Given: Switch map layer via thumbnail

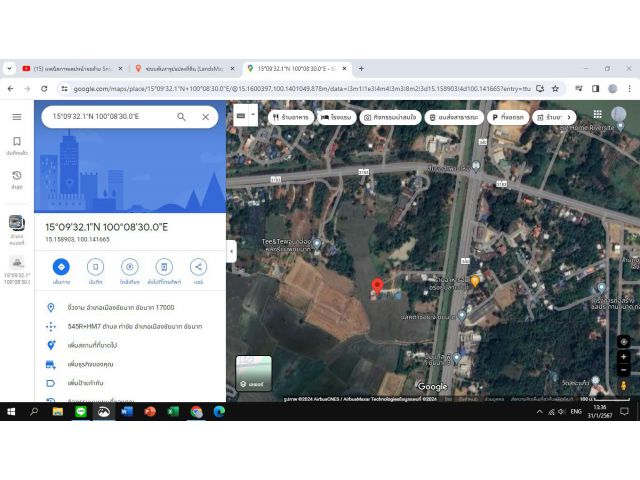Looking at the screenshot, I should point(253,373).
